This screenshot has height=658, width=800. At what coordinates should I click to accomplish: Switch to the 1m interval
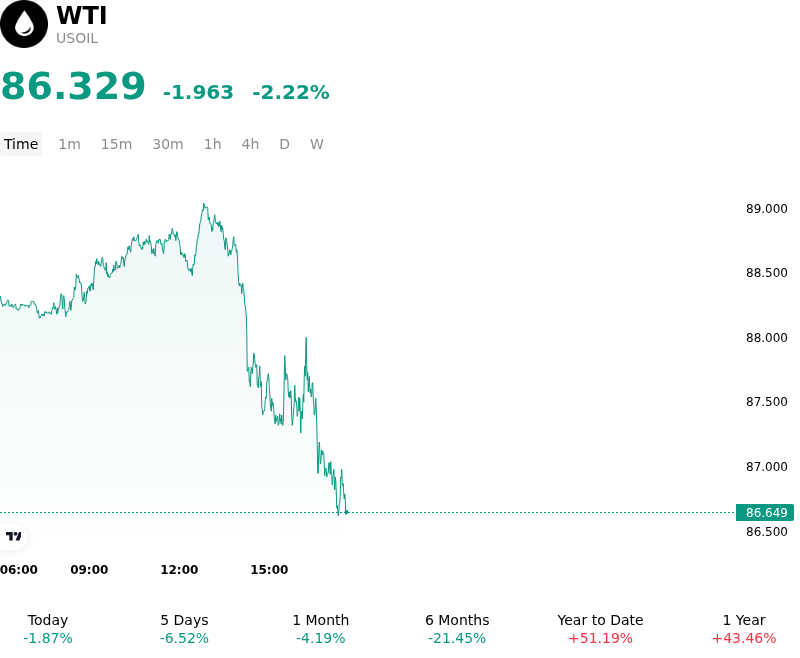[69, 144]
